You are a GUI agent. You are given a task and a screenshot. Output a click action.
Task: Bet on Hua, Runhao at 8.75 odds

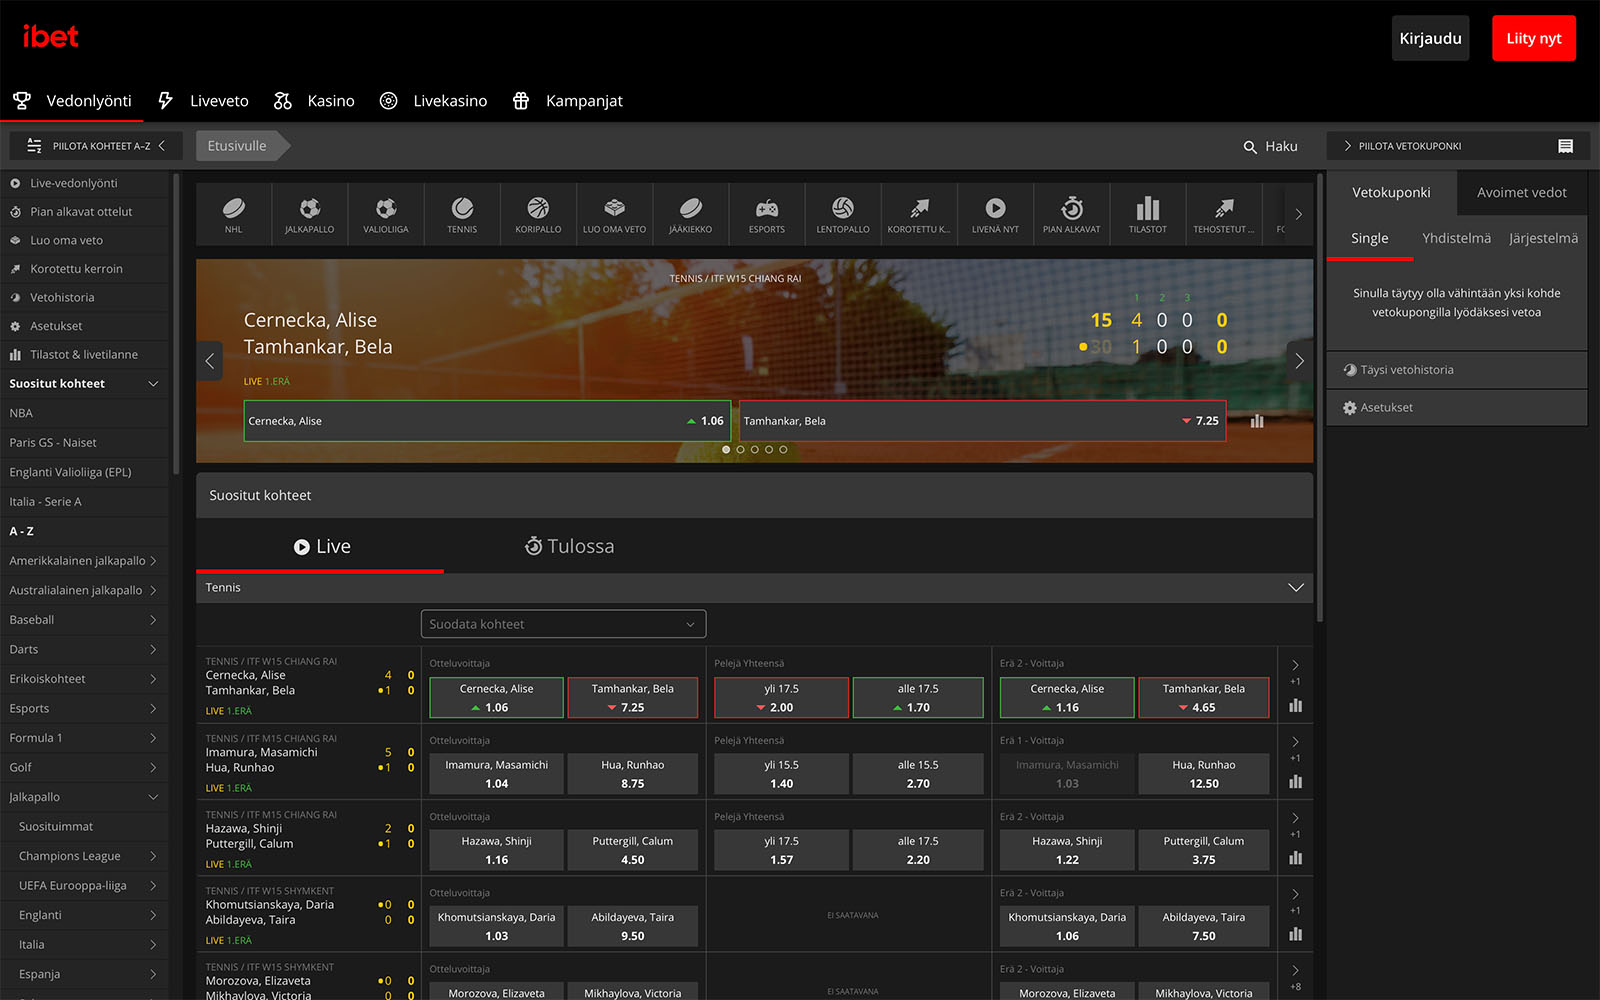click(x=632, y=774)
